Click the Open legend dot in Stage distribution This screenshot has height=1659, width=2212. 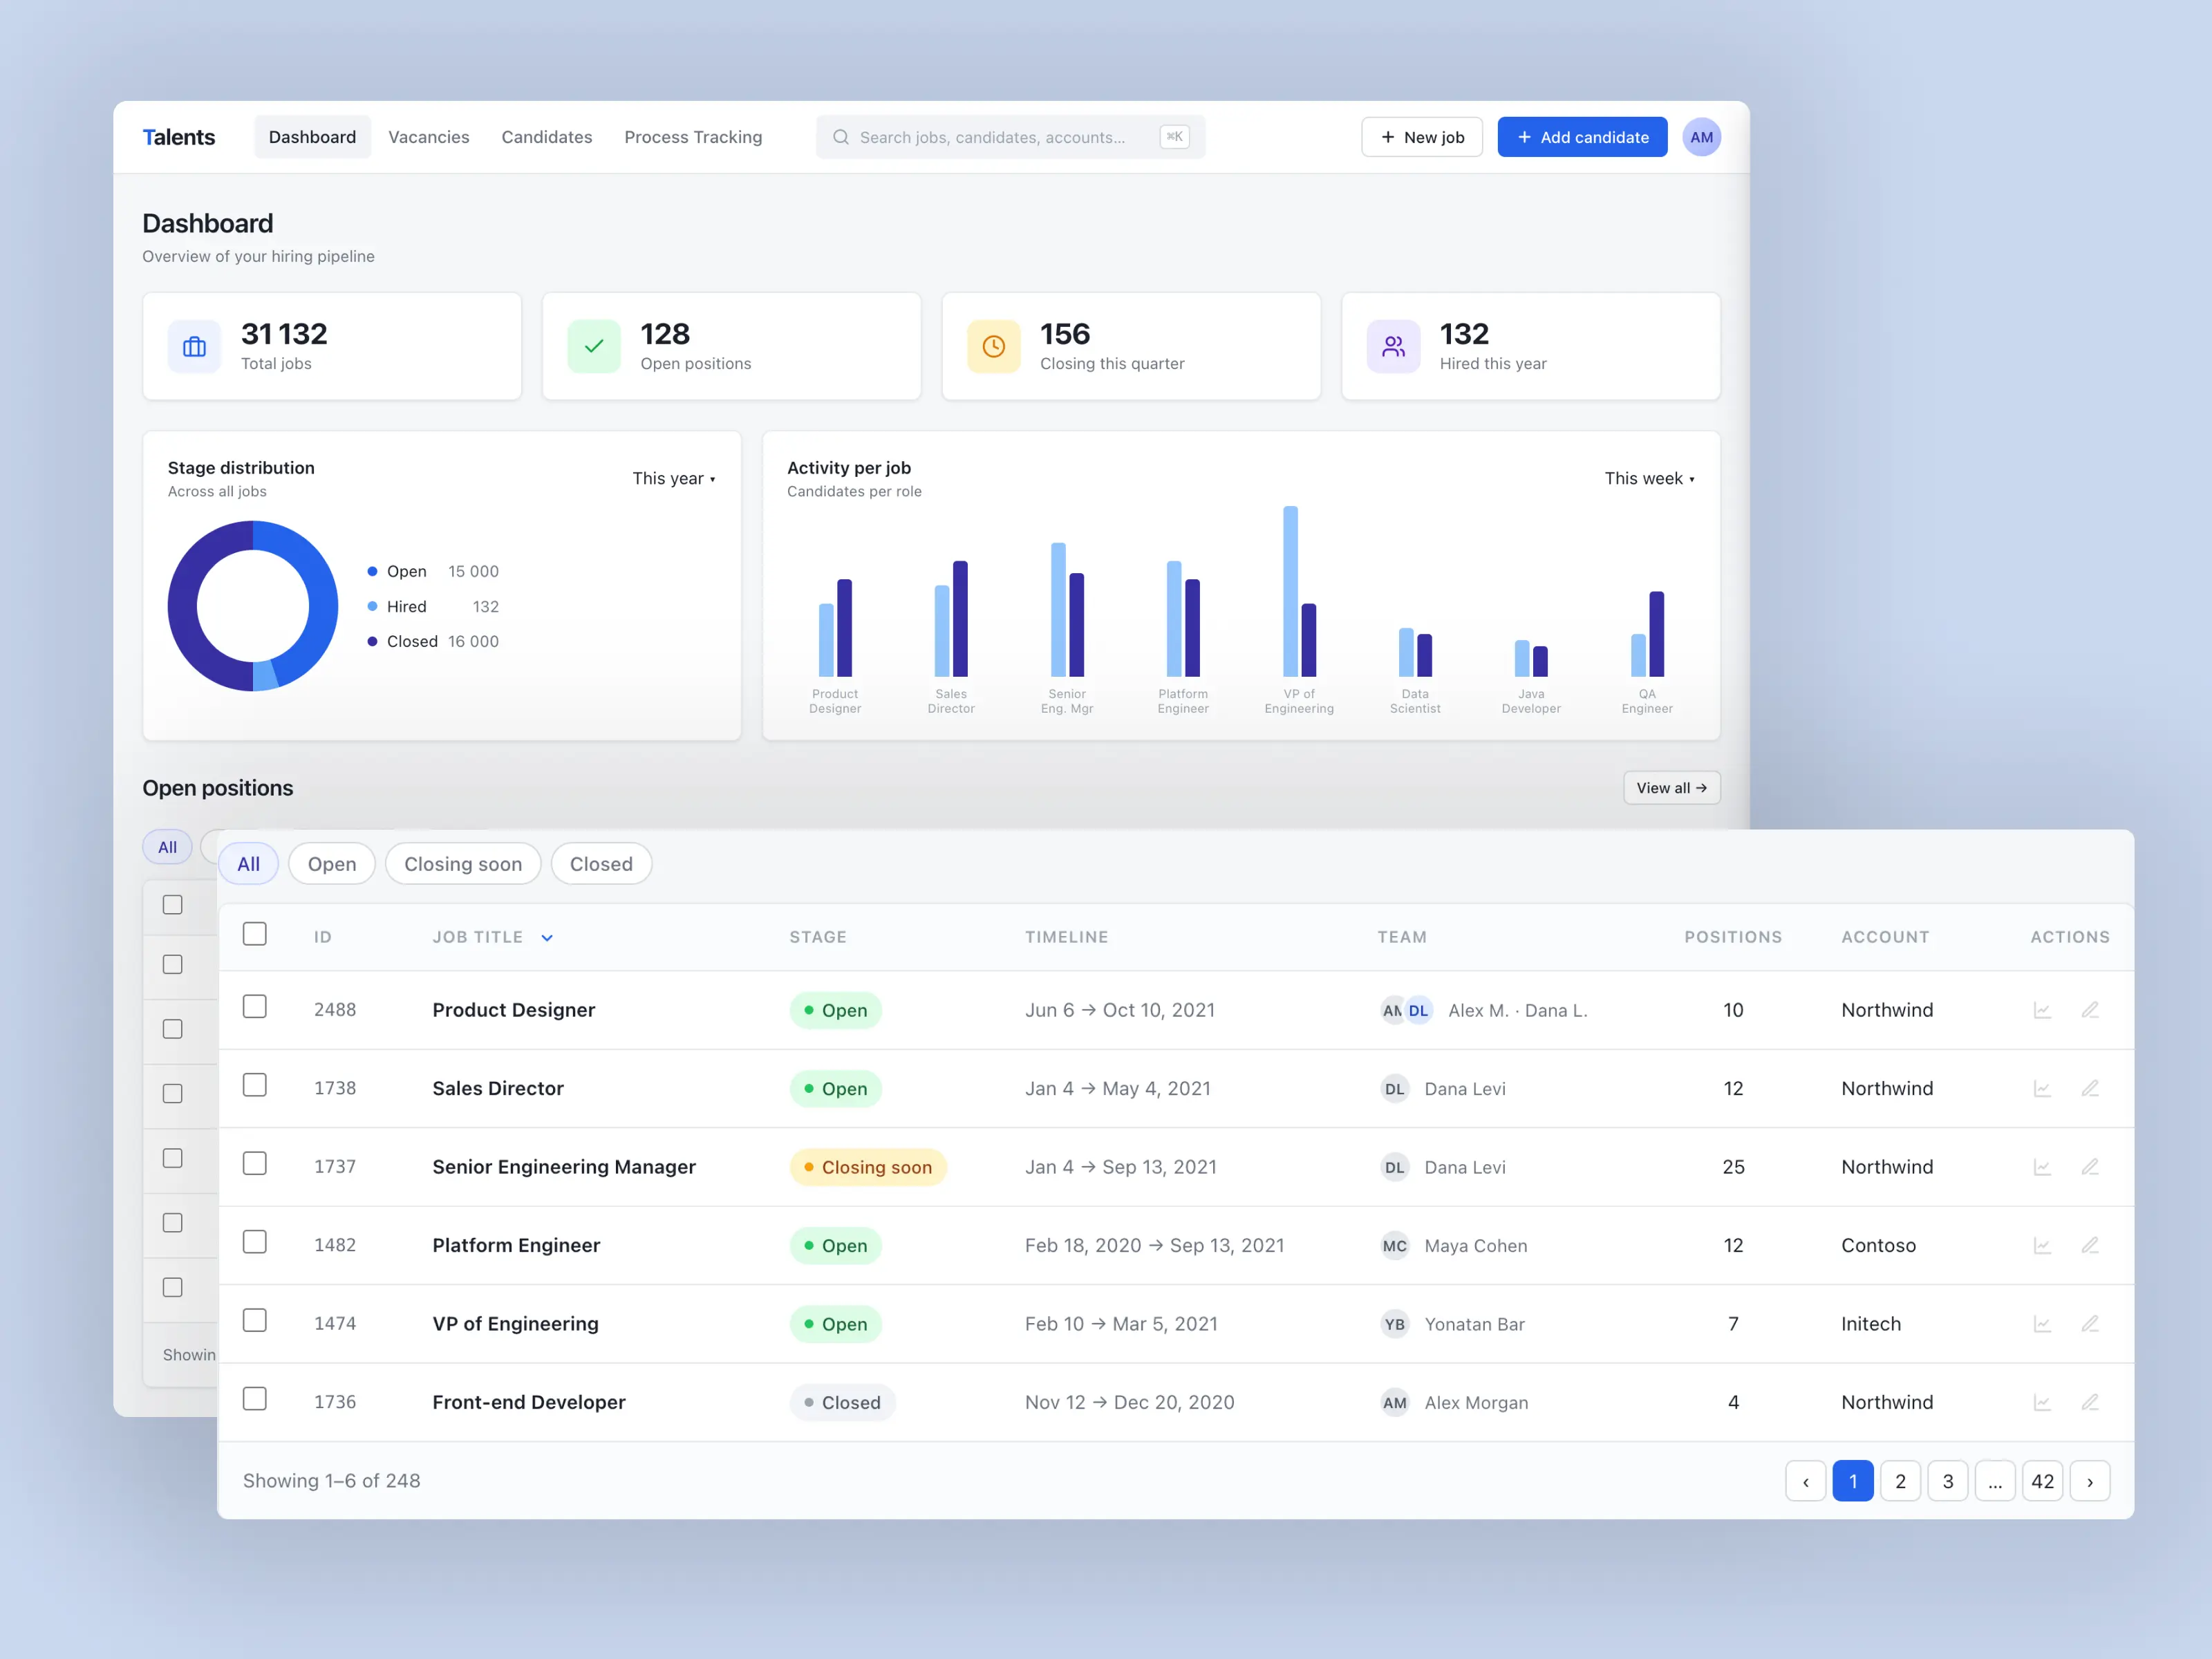[x=372, y=571]
